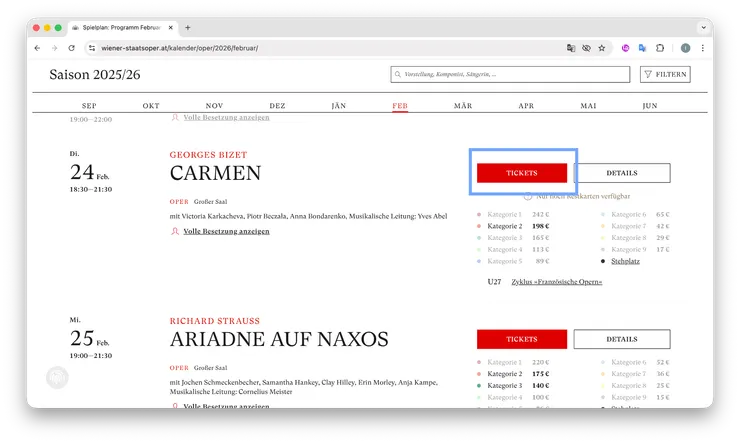
Task: Switch to the OKT month
Action: tap(151, 106)
